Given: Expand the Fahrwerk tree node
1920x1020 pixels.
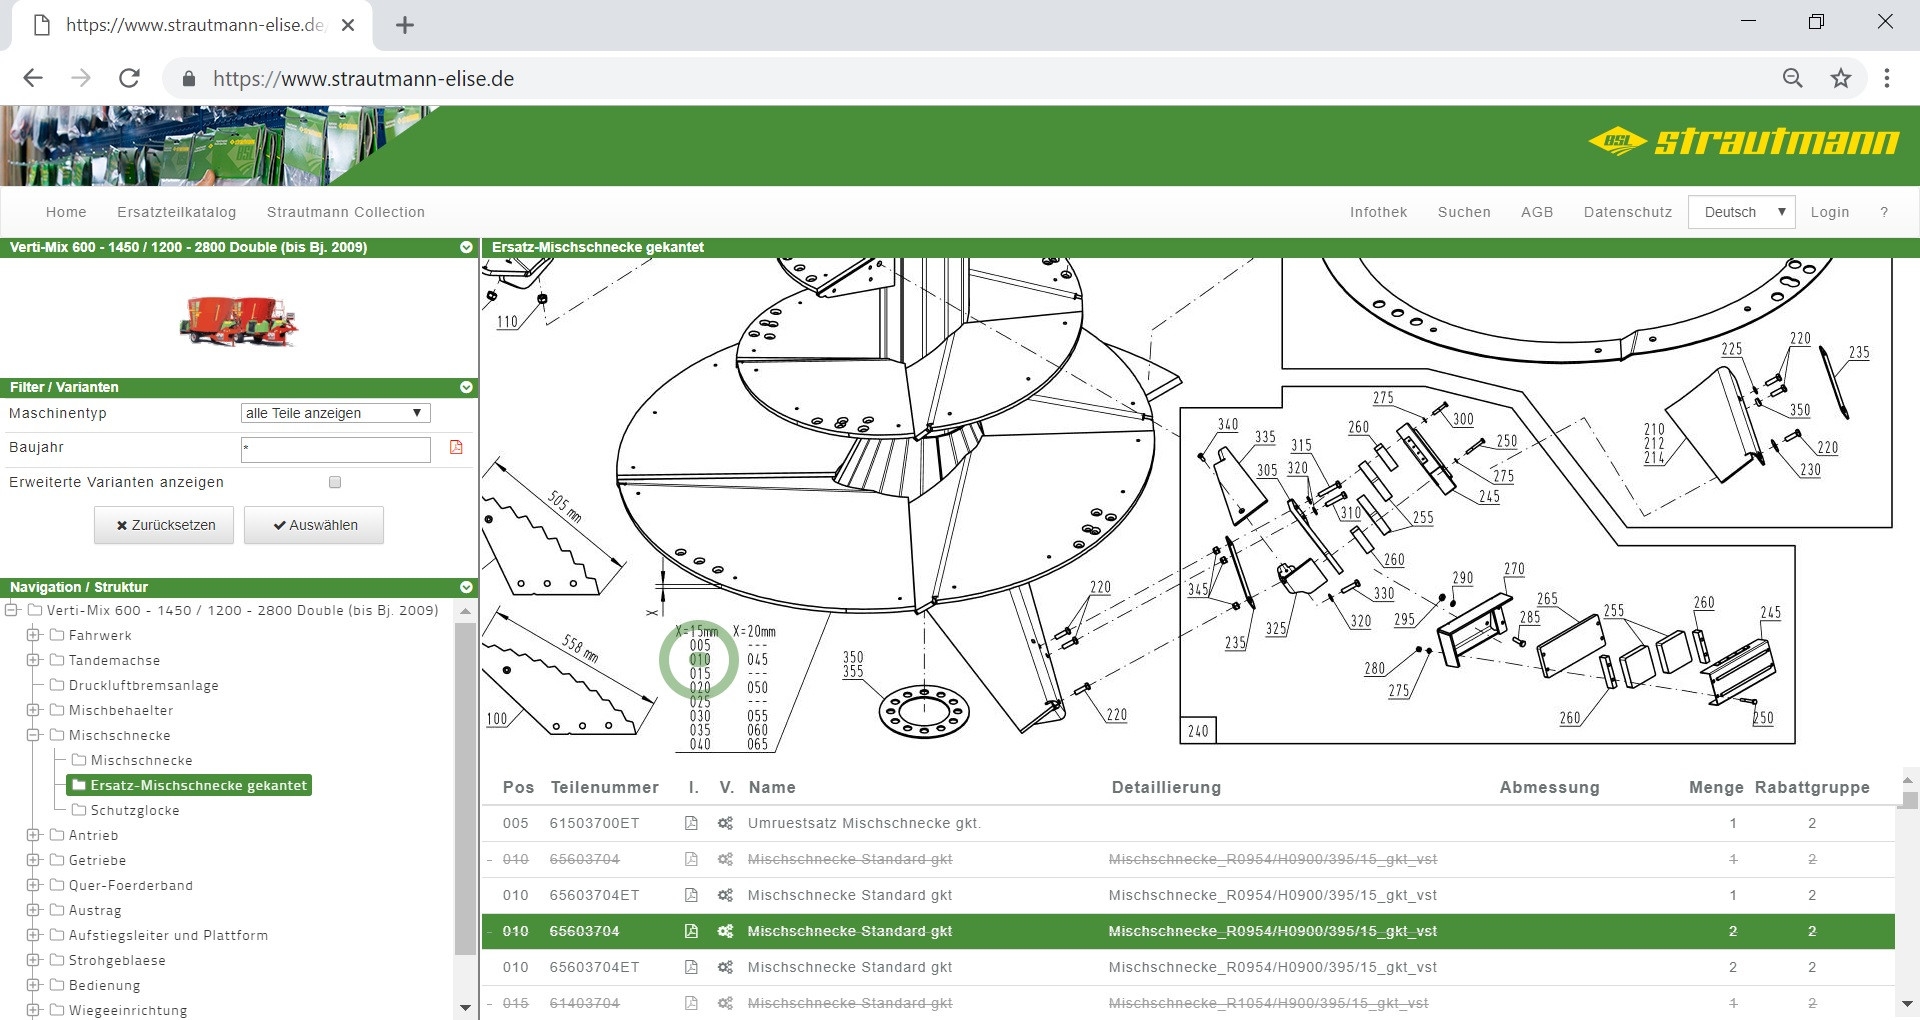Looking at the screenshot, I should 33,635.
